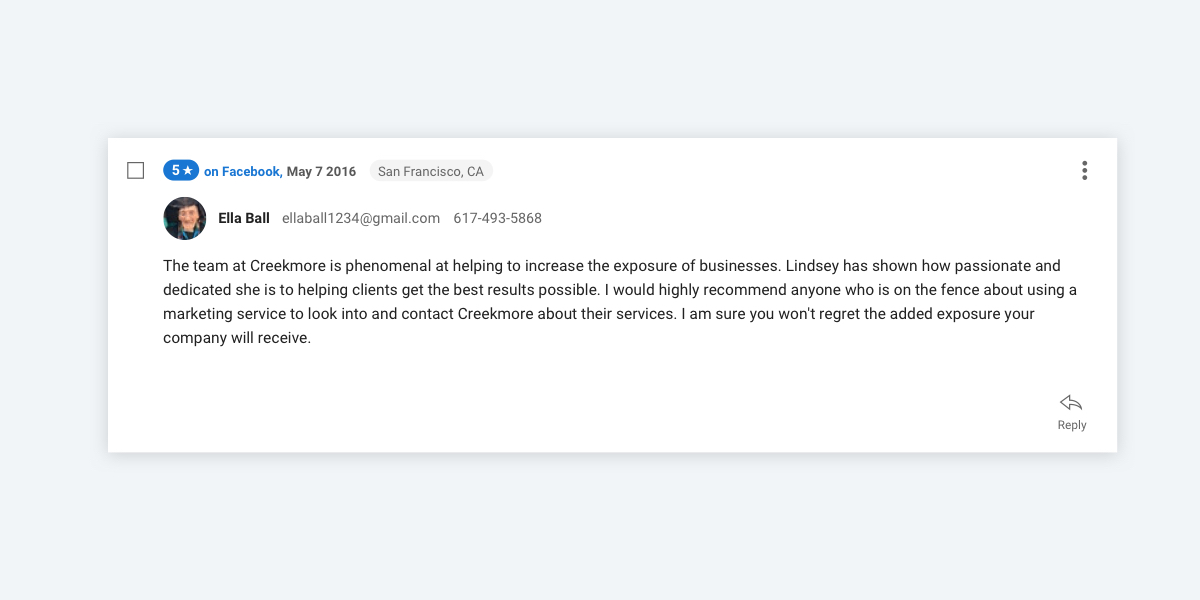
Task: Open the 'on Facebook' source link
Action: [x=242, y=172]
